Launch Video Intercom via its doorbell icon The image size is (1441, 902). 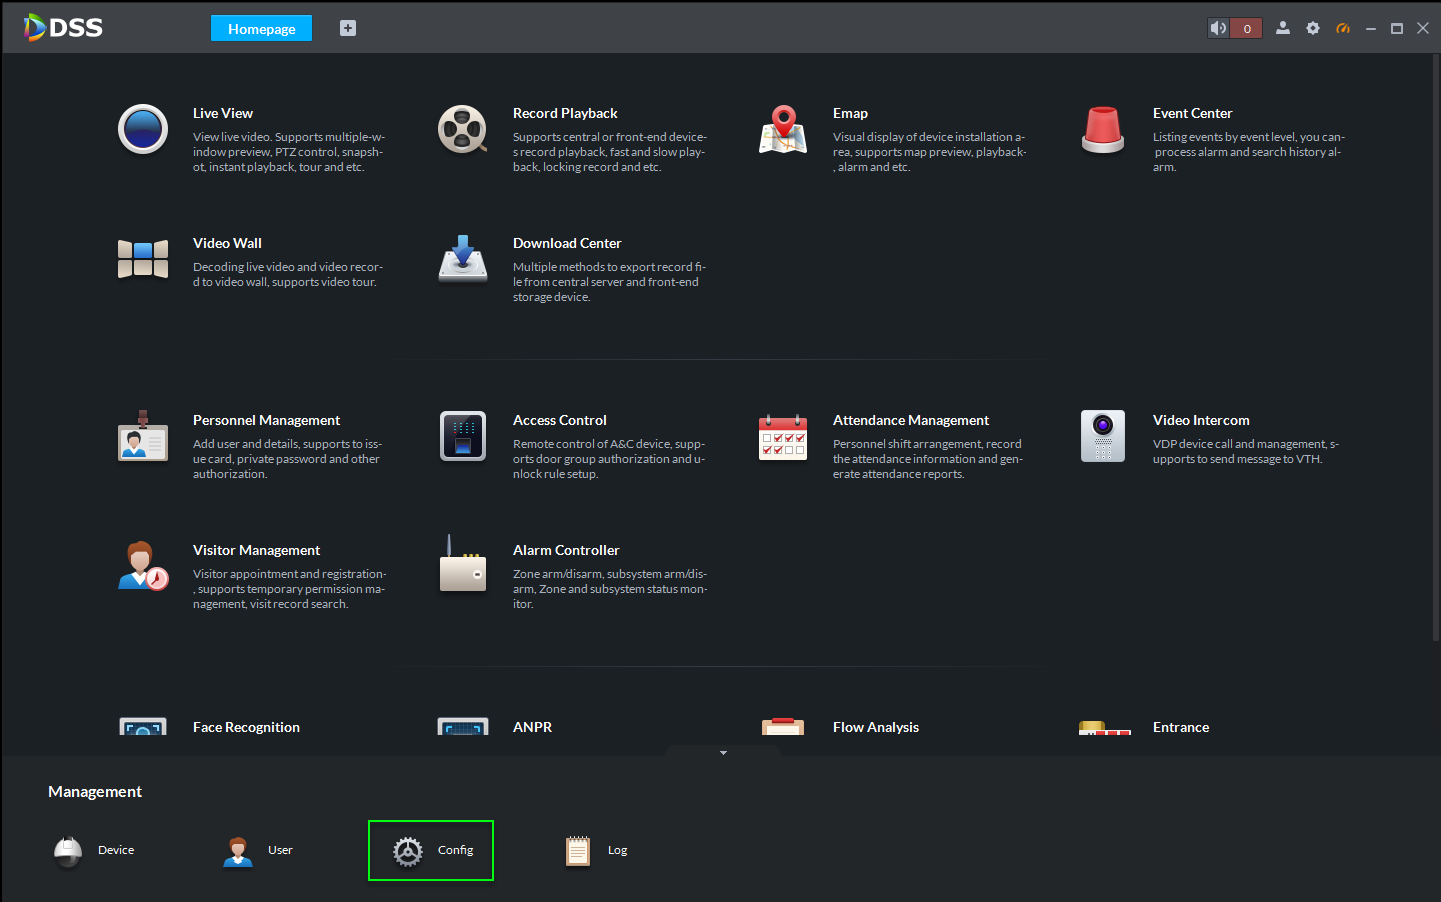1103,436
